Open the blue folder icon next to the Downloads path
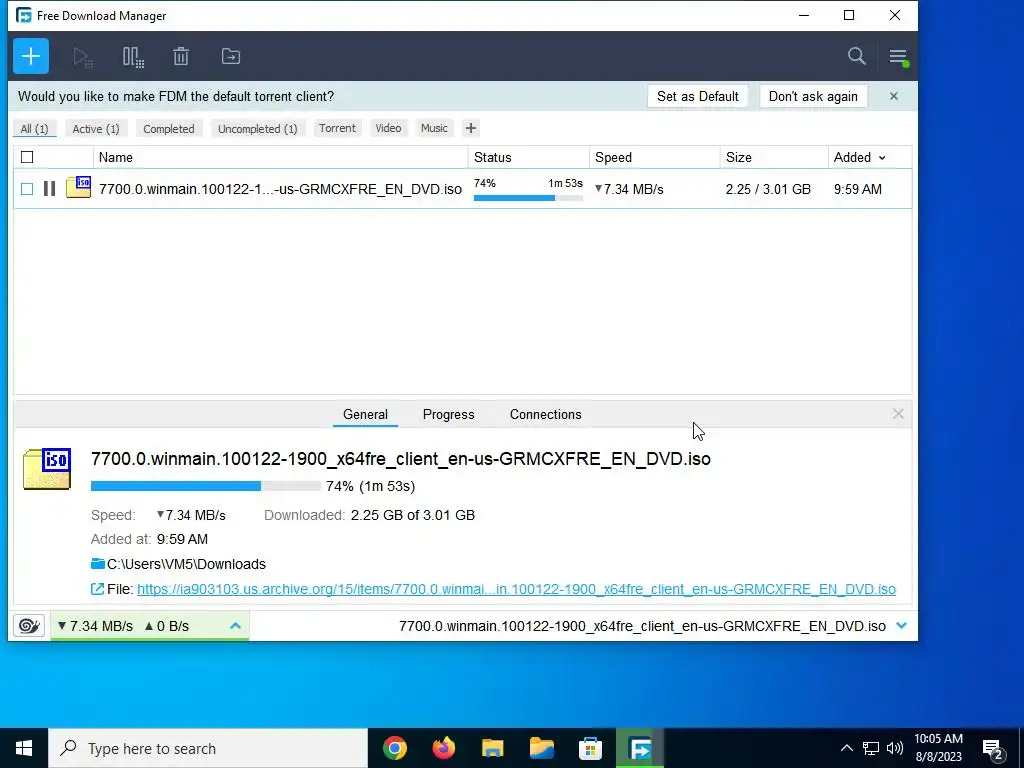The image size is (1024, 768). point(98,564)
